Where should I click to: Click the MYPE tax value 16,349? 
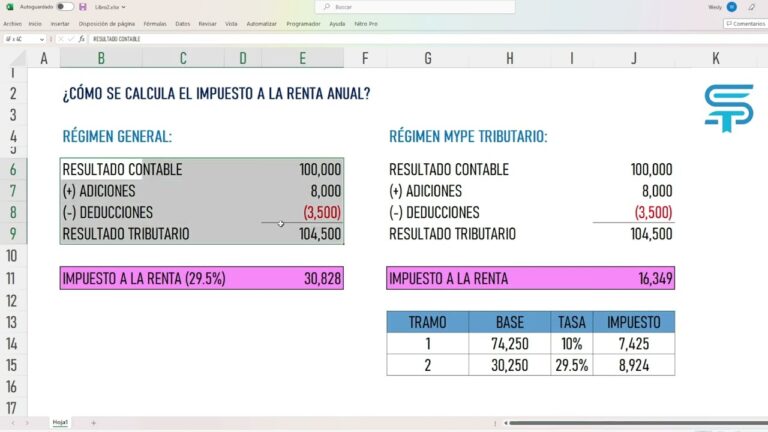(655, 279)
